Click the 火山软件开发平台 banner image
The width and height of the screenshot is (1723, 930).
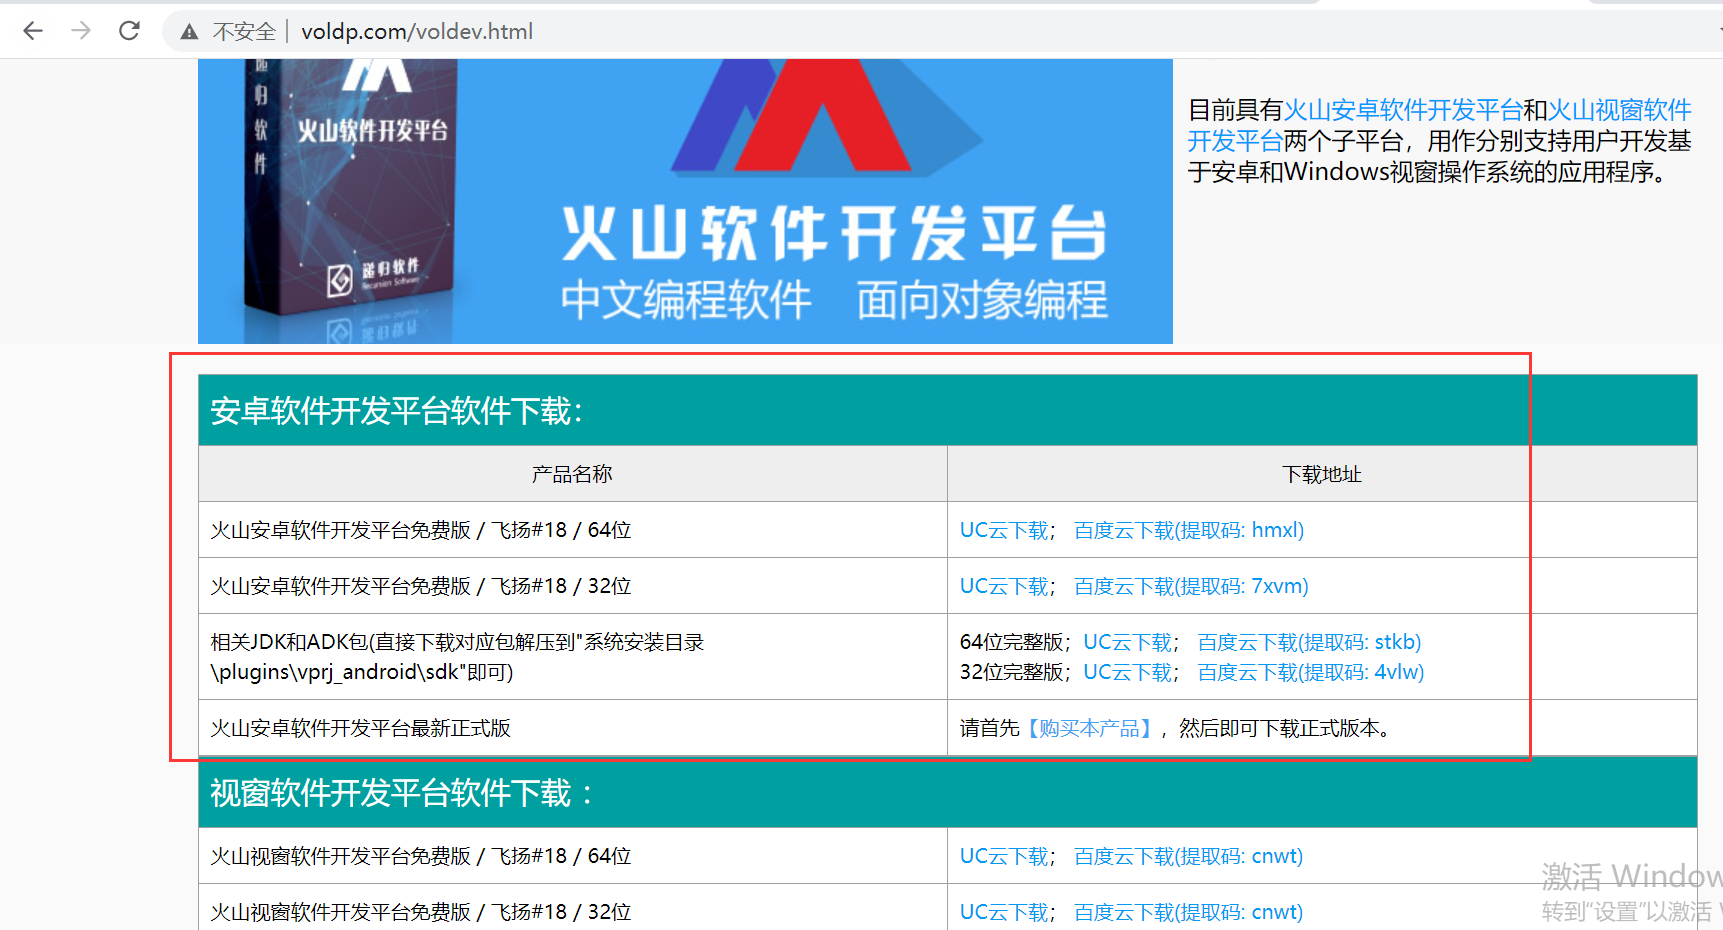[685, 201]
